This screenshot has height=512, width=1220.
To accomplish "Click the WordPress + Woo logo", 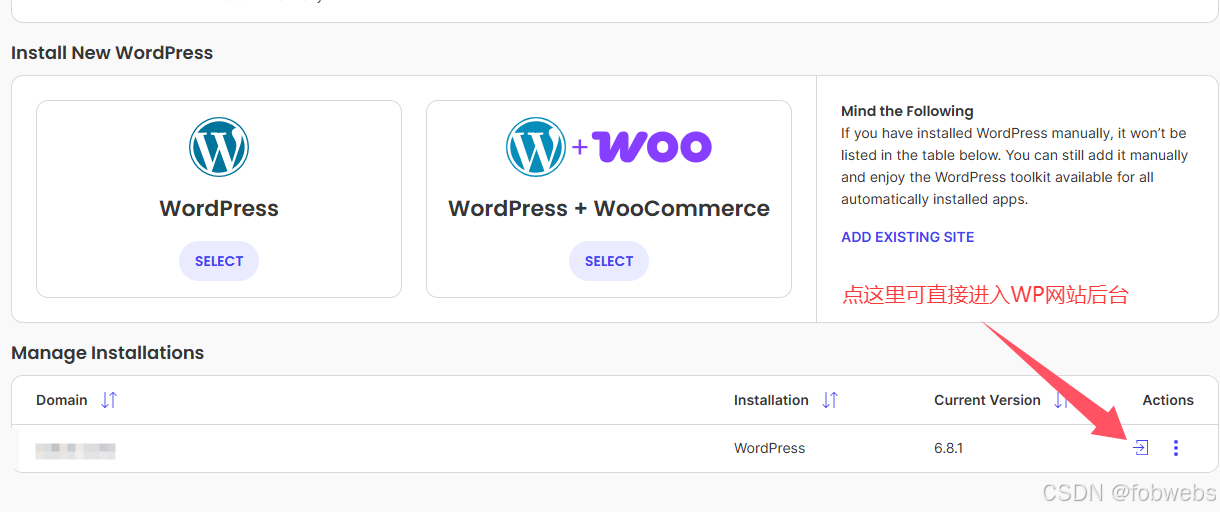I will 609,147.
